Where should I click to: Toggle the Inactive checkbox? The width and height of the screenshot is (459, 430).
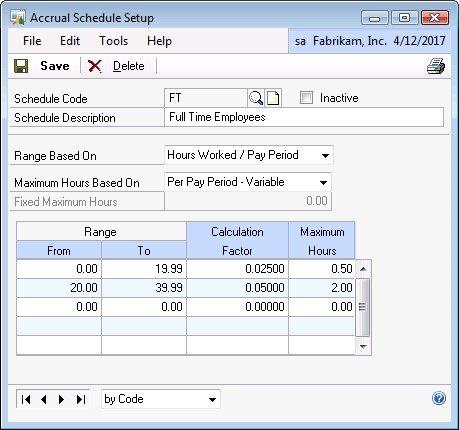tap(306, 98)
